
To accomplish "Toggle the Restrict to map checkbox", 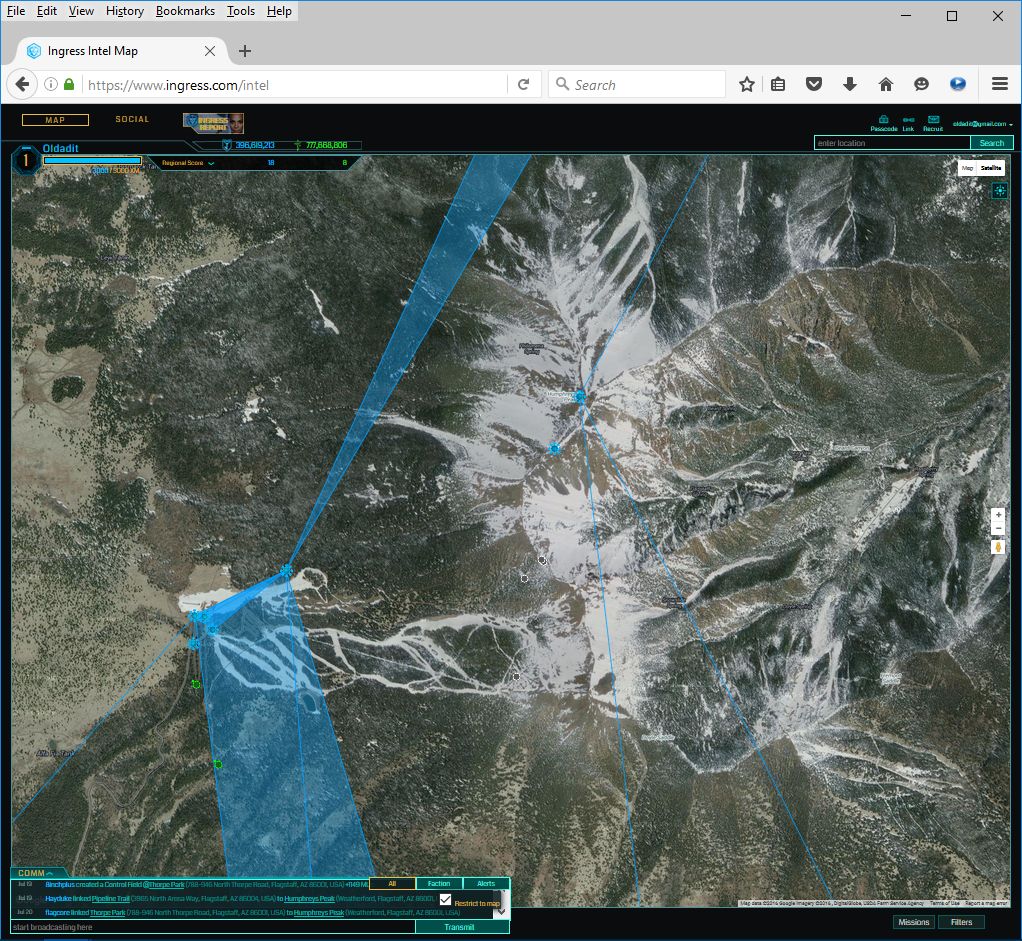I will (446, 900).
